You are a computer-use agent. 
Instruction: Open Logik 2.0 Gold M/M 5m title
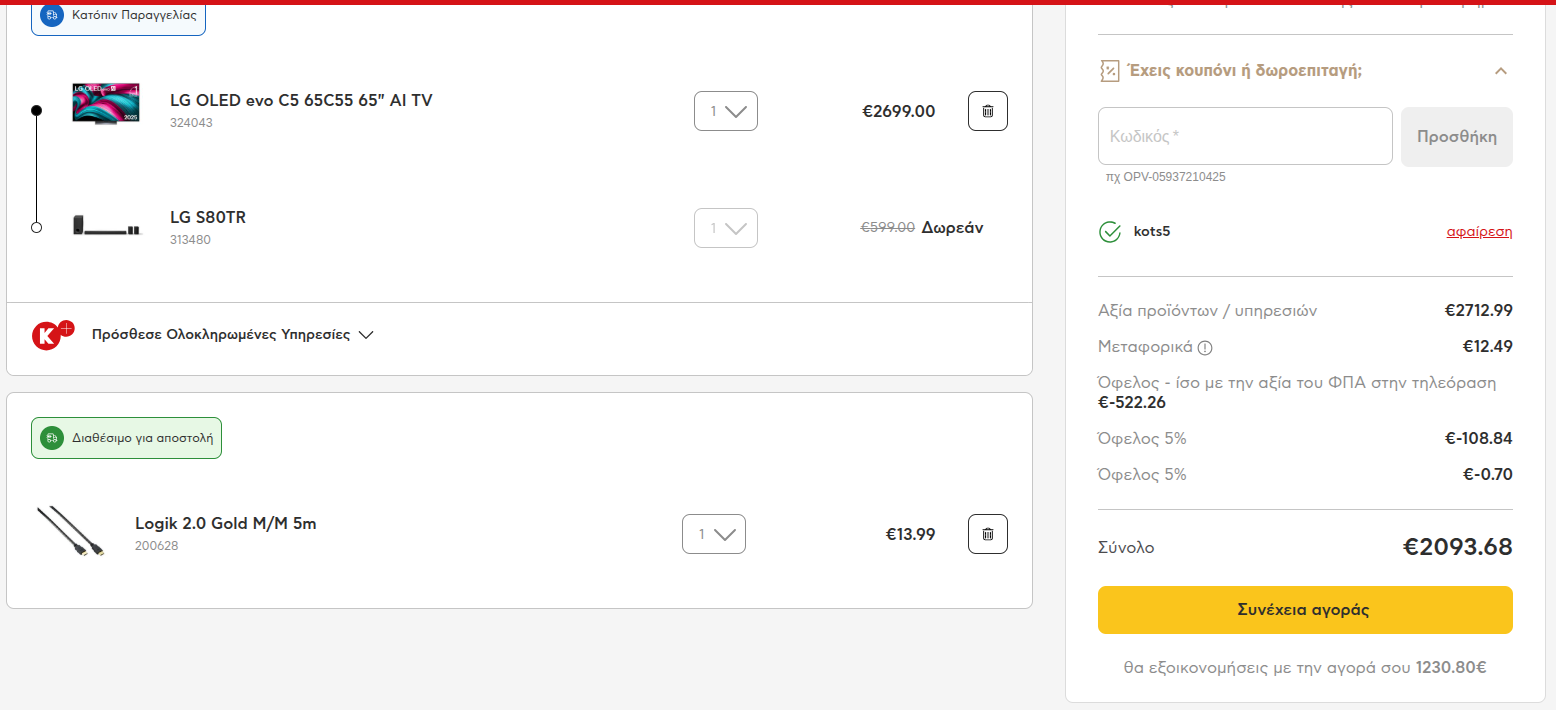click(x=226, y=523)
